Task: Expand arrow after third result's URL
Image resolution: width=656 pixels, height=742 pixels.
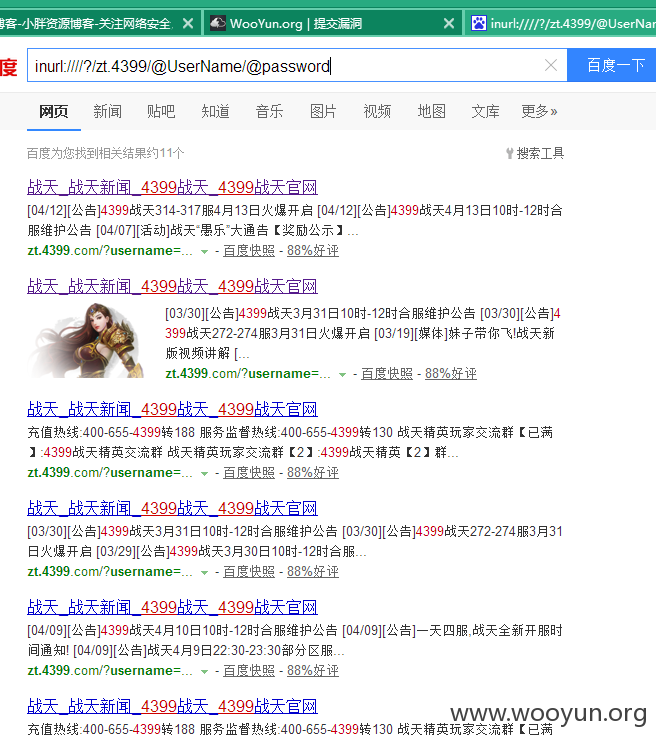Action: click(204, 474)
